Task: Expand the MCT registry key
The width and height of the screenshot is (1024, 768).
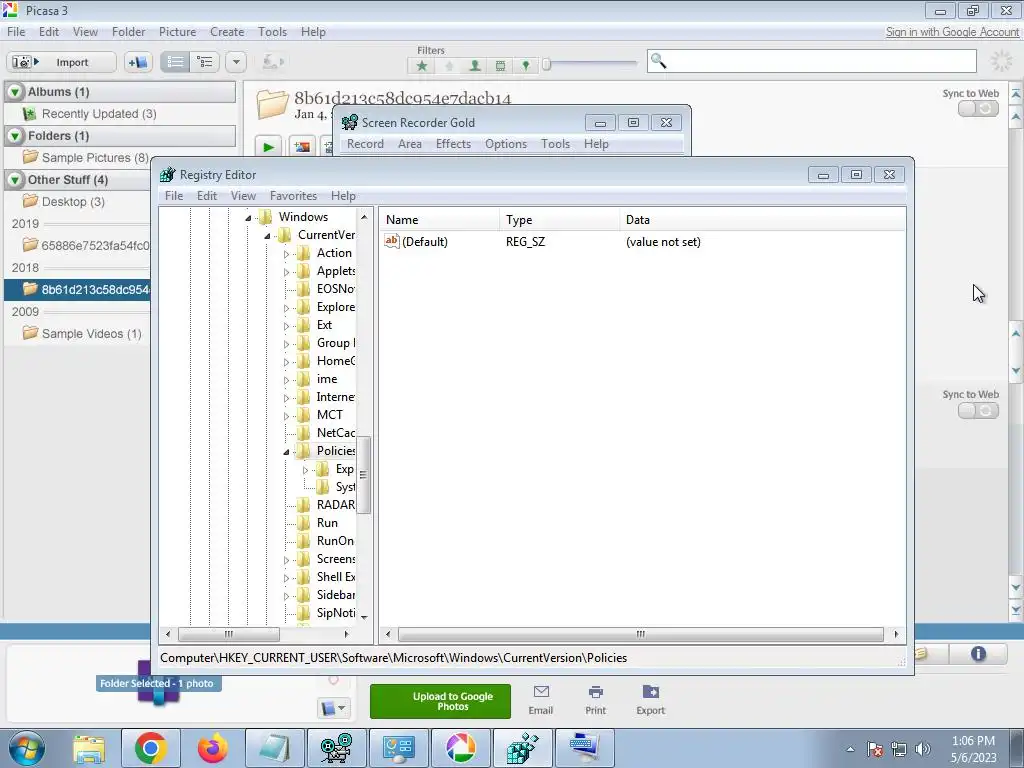Action: 286,416
